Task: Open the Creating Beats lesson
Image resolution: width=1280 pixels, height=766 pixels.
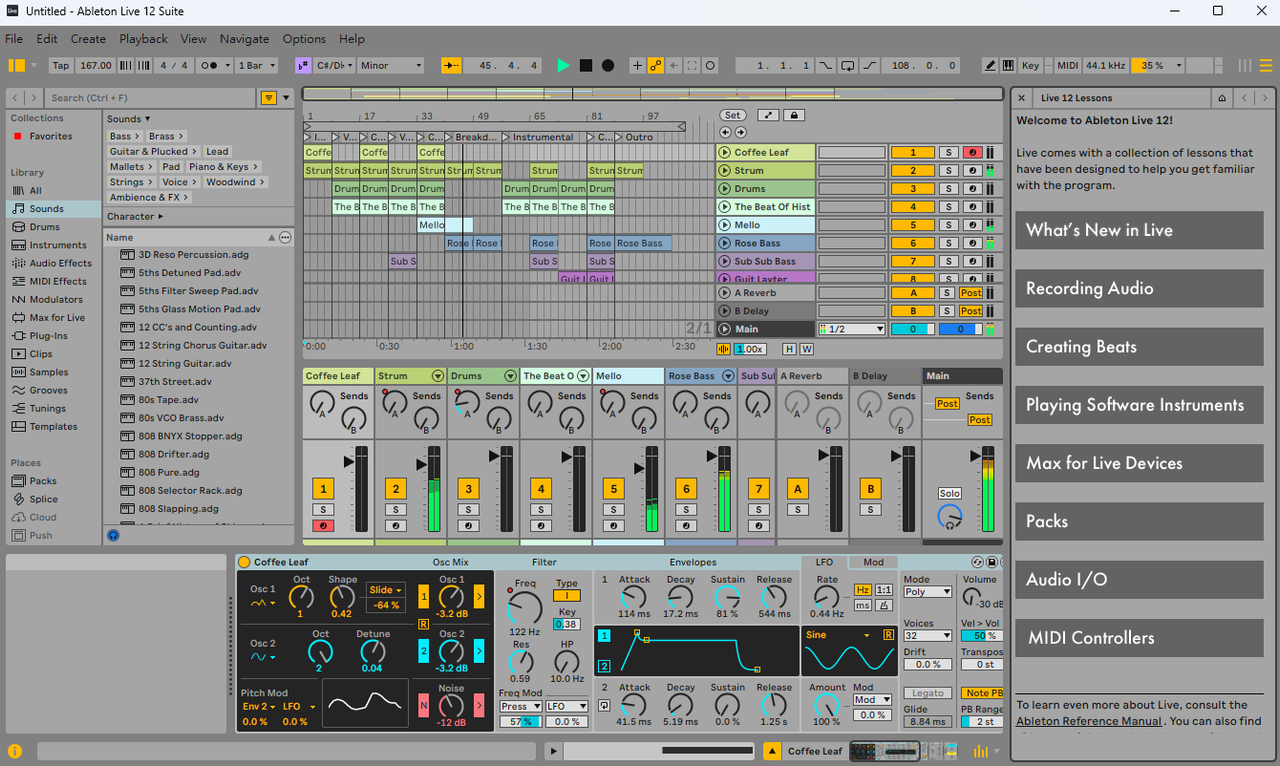Action: click(1140, 347)
